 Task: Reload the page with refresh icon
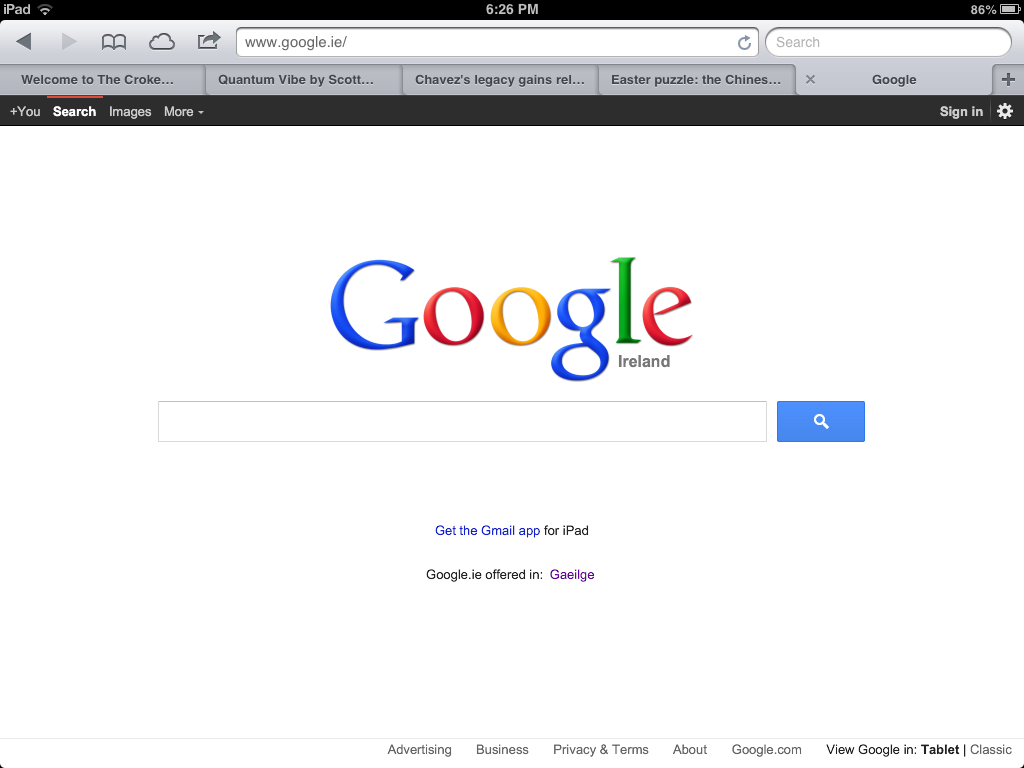(x=744, y=42)
